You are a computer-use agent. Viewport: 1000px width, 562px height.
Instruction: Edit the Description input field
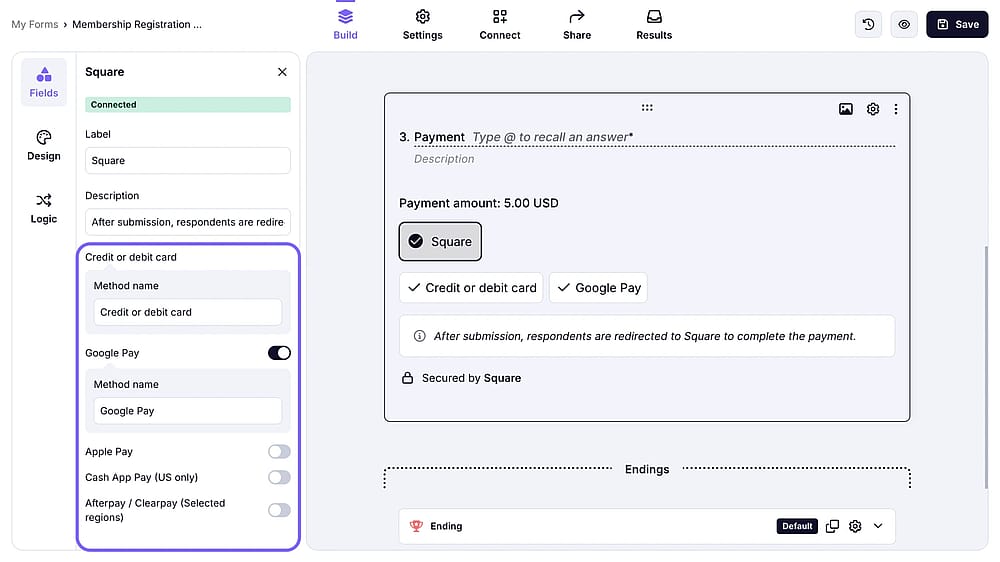[188, 222]
